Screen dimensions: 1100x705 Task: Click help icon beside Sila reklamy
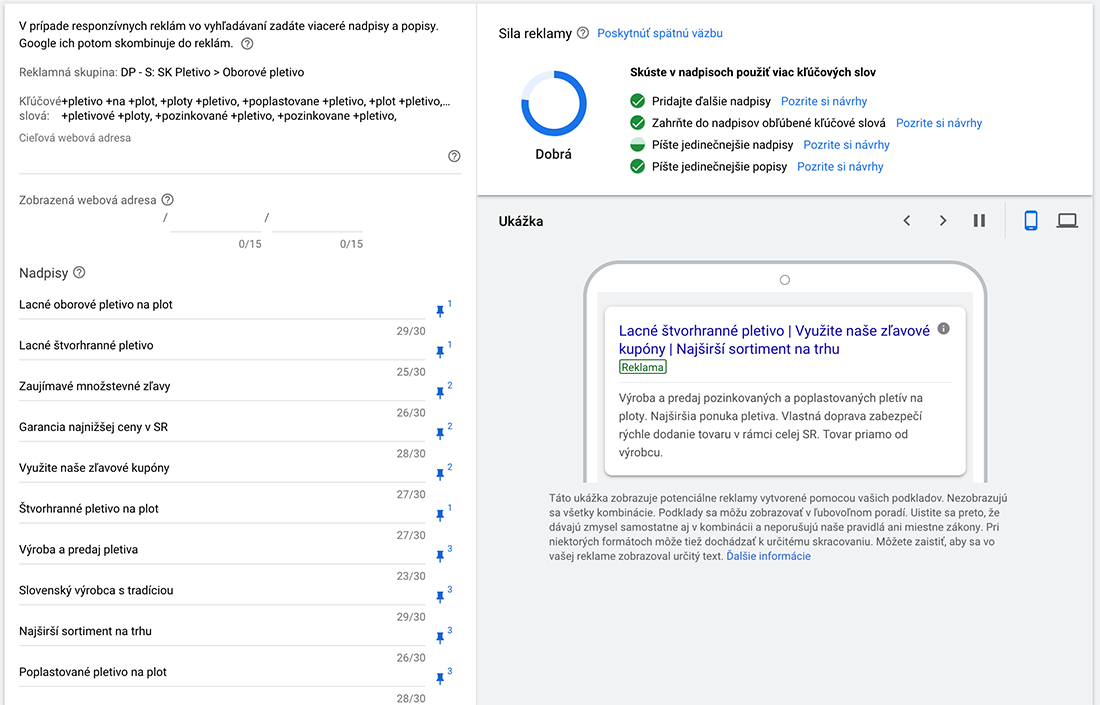point(583,33)
